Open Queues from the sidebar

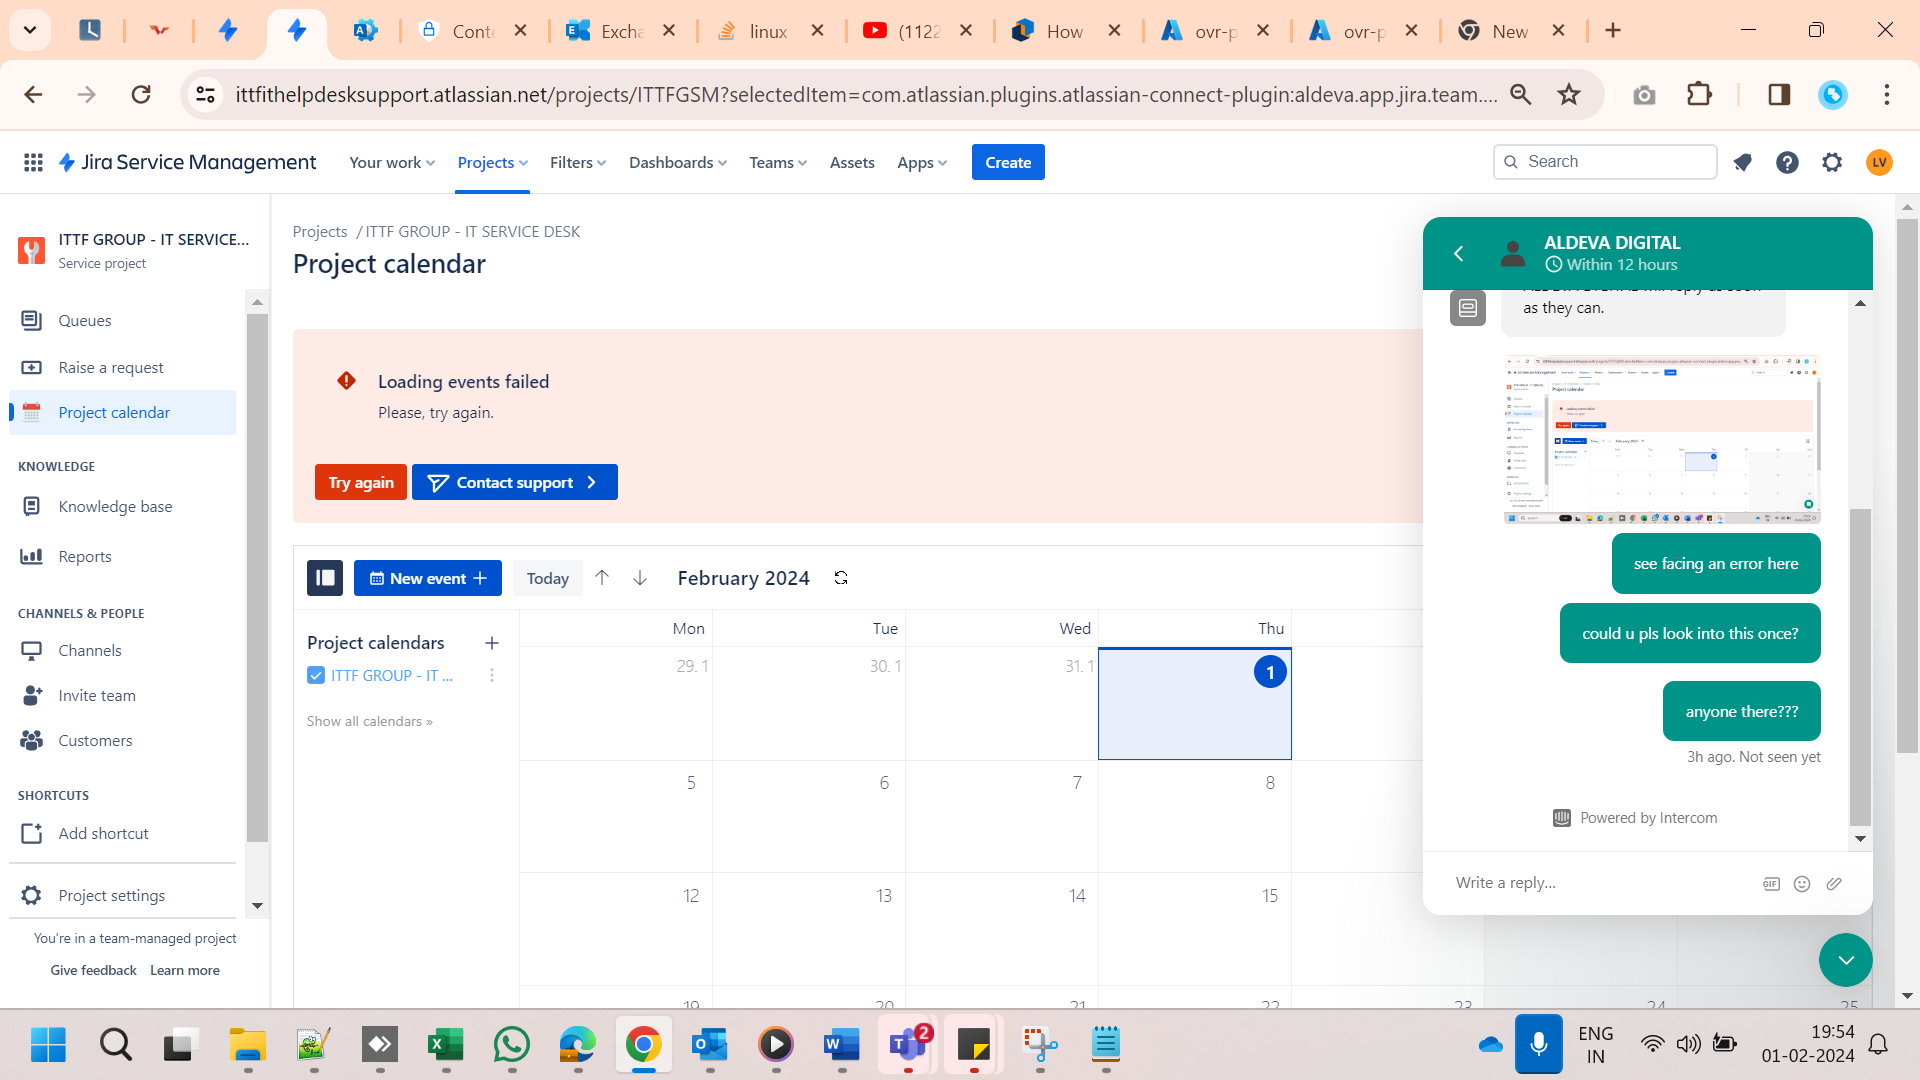coord(87,320)
